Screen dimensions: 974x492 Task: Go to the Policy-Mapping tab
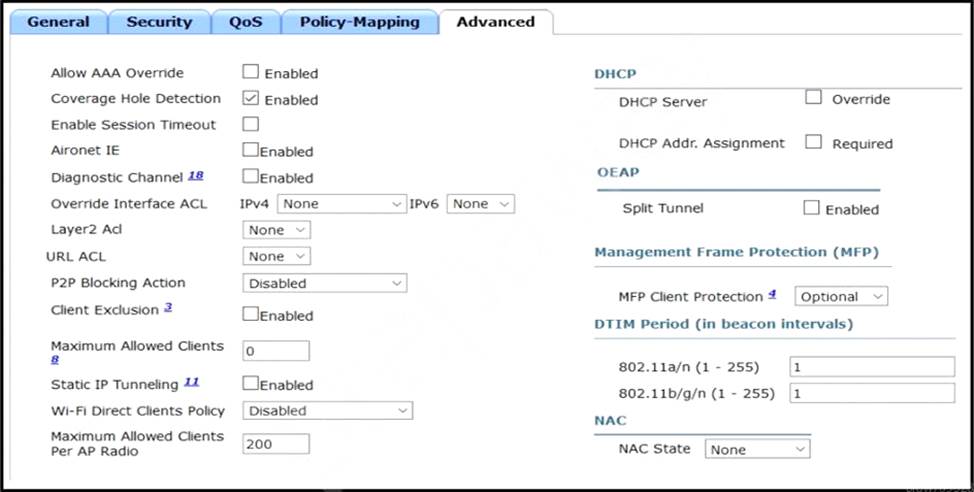359,21
